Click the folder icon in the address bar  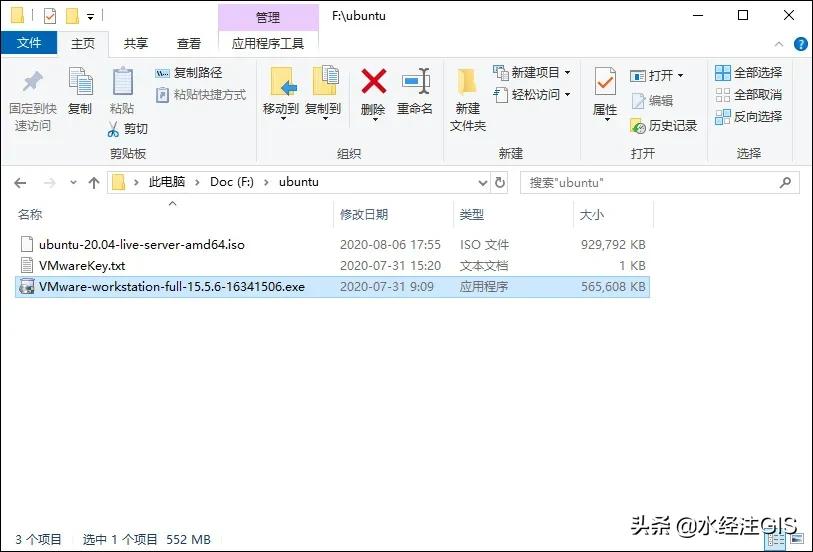[x=119, y=182]
